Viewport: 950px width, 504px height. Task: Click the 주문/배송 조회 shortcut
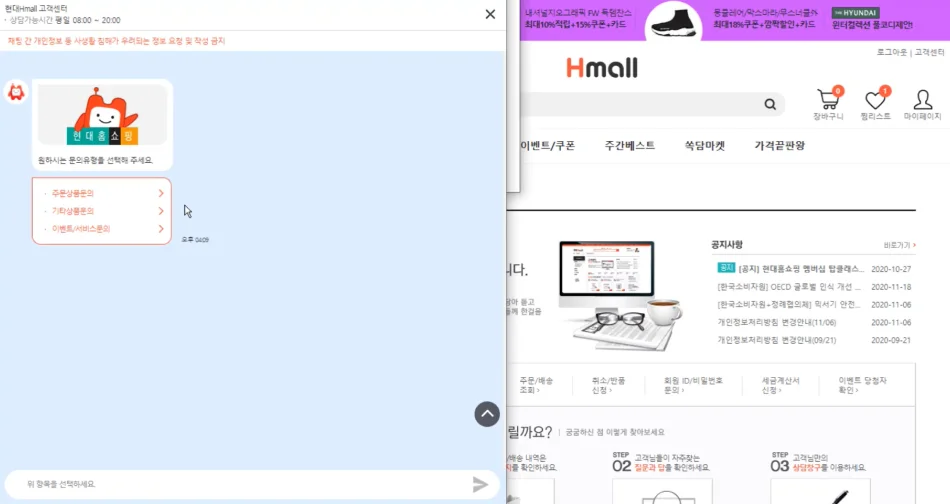point(536,385)
